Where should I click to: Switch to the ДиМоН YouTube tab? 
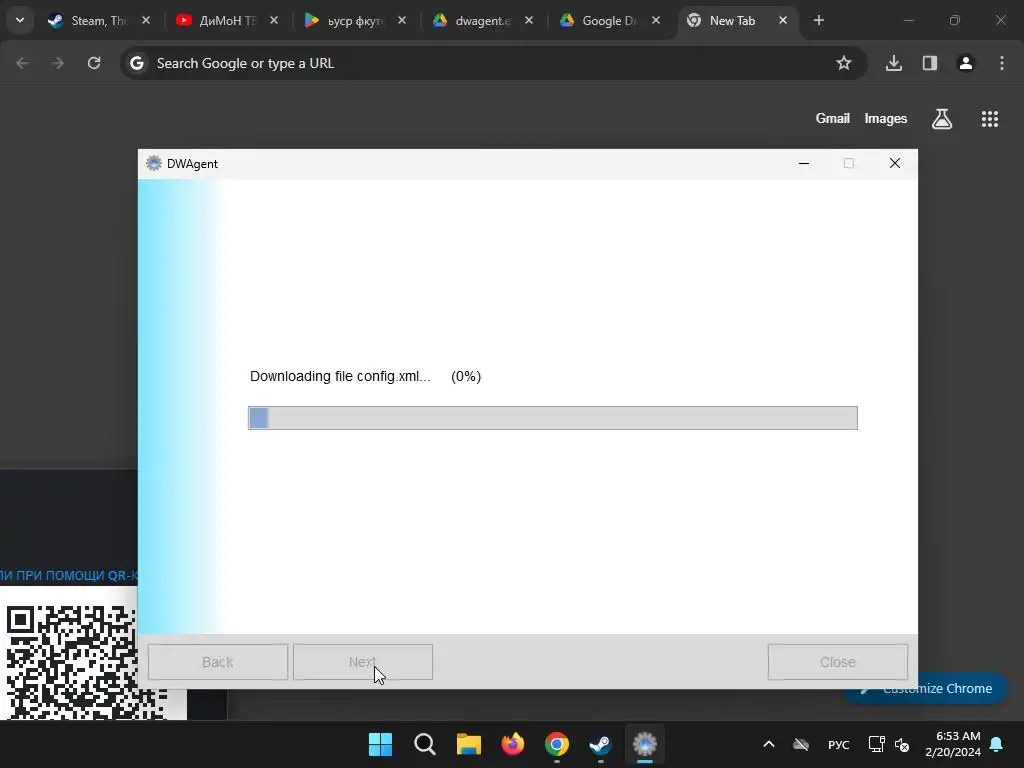point(226,20)
